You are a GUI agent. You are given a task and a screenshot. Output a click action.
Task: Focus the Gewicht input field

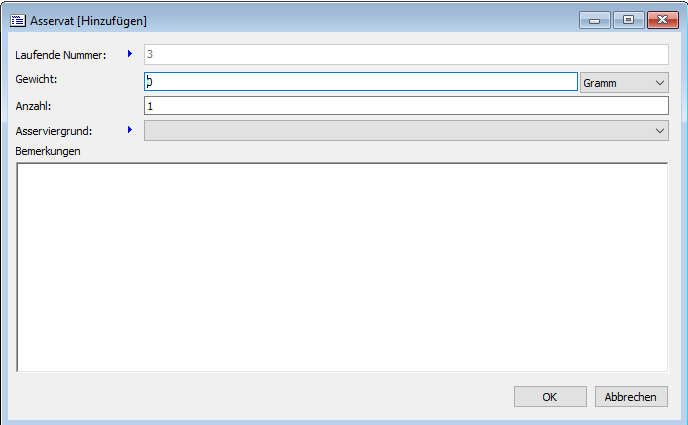(360, 82)
